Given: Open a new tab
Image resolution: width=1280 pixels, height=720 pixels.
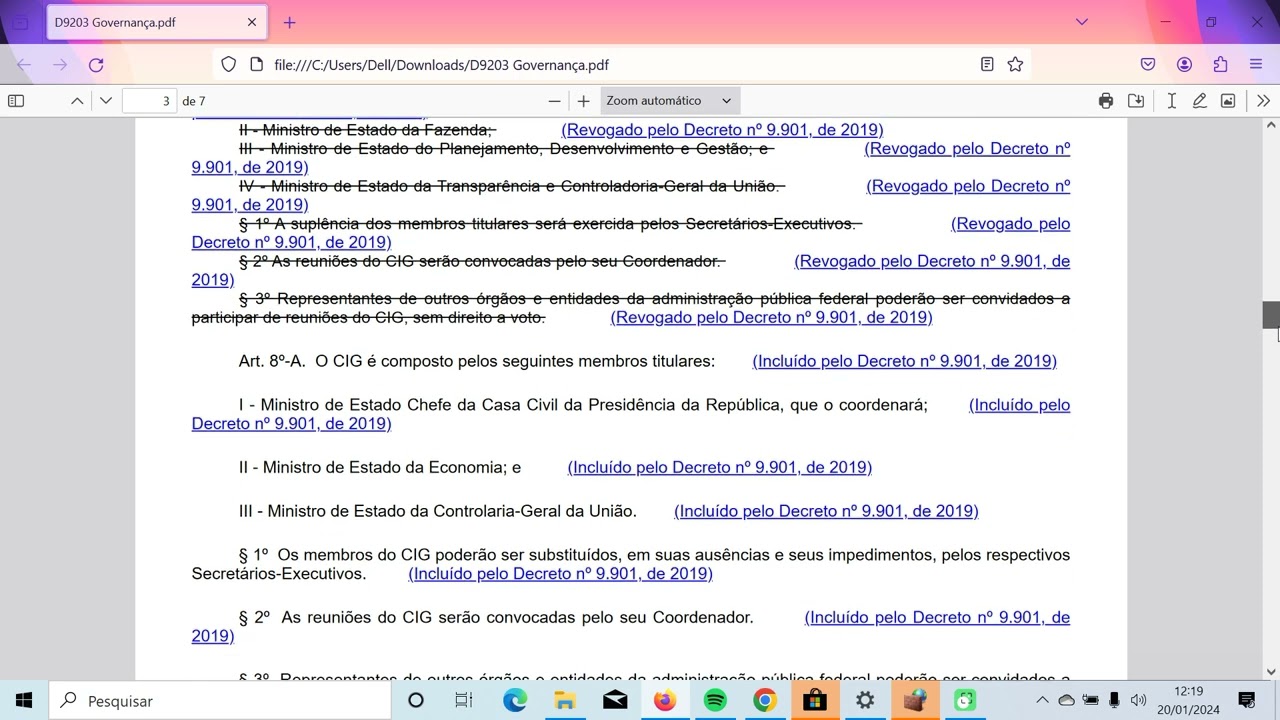Looking at the screenshot, I should (289, 22).
